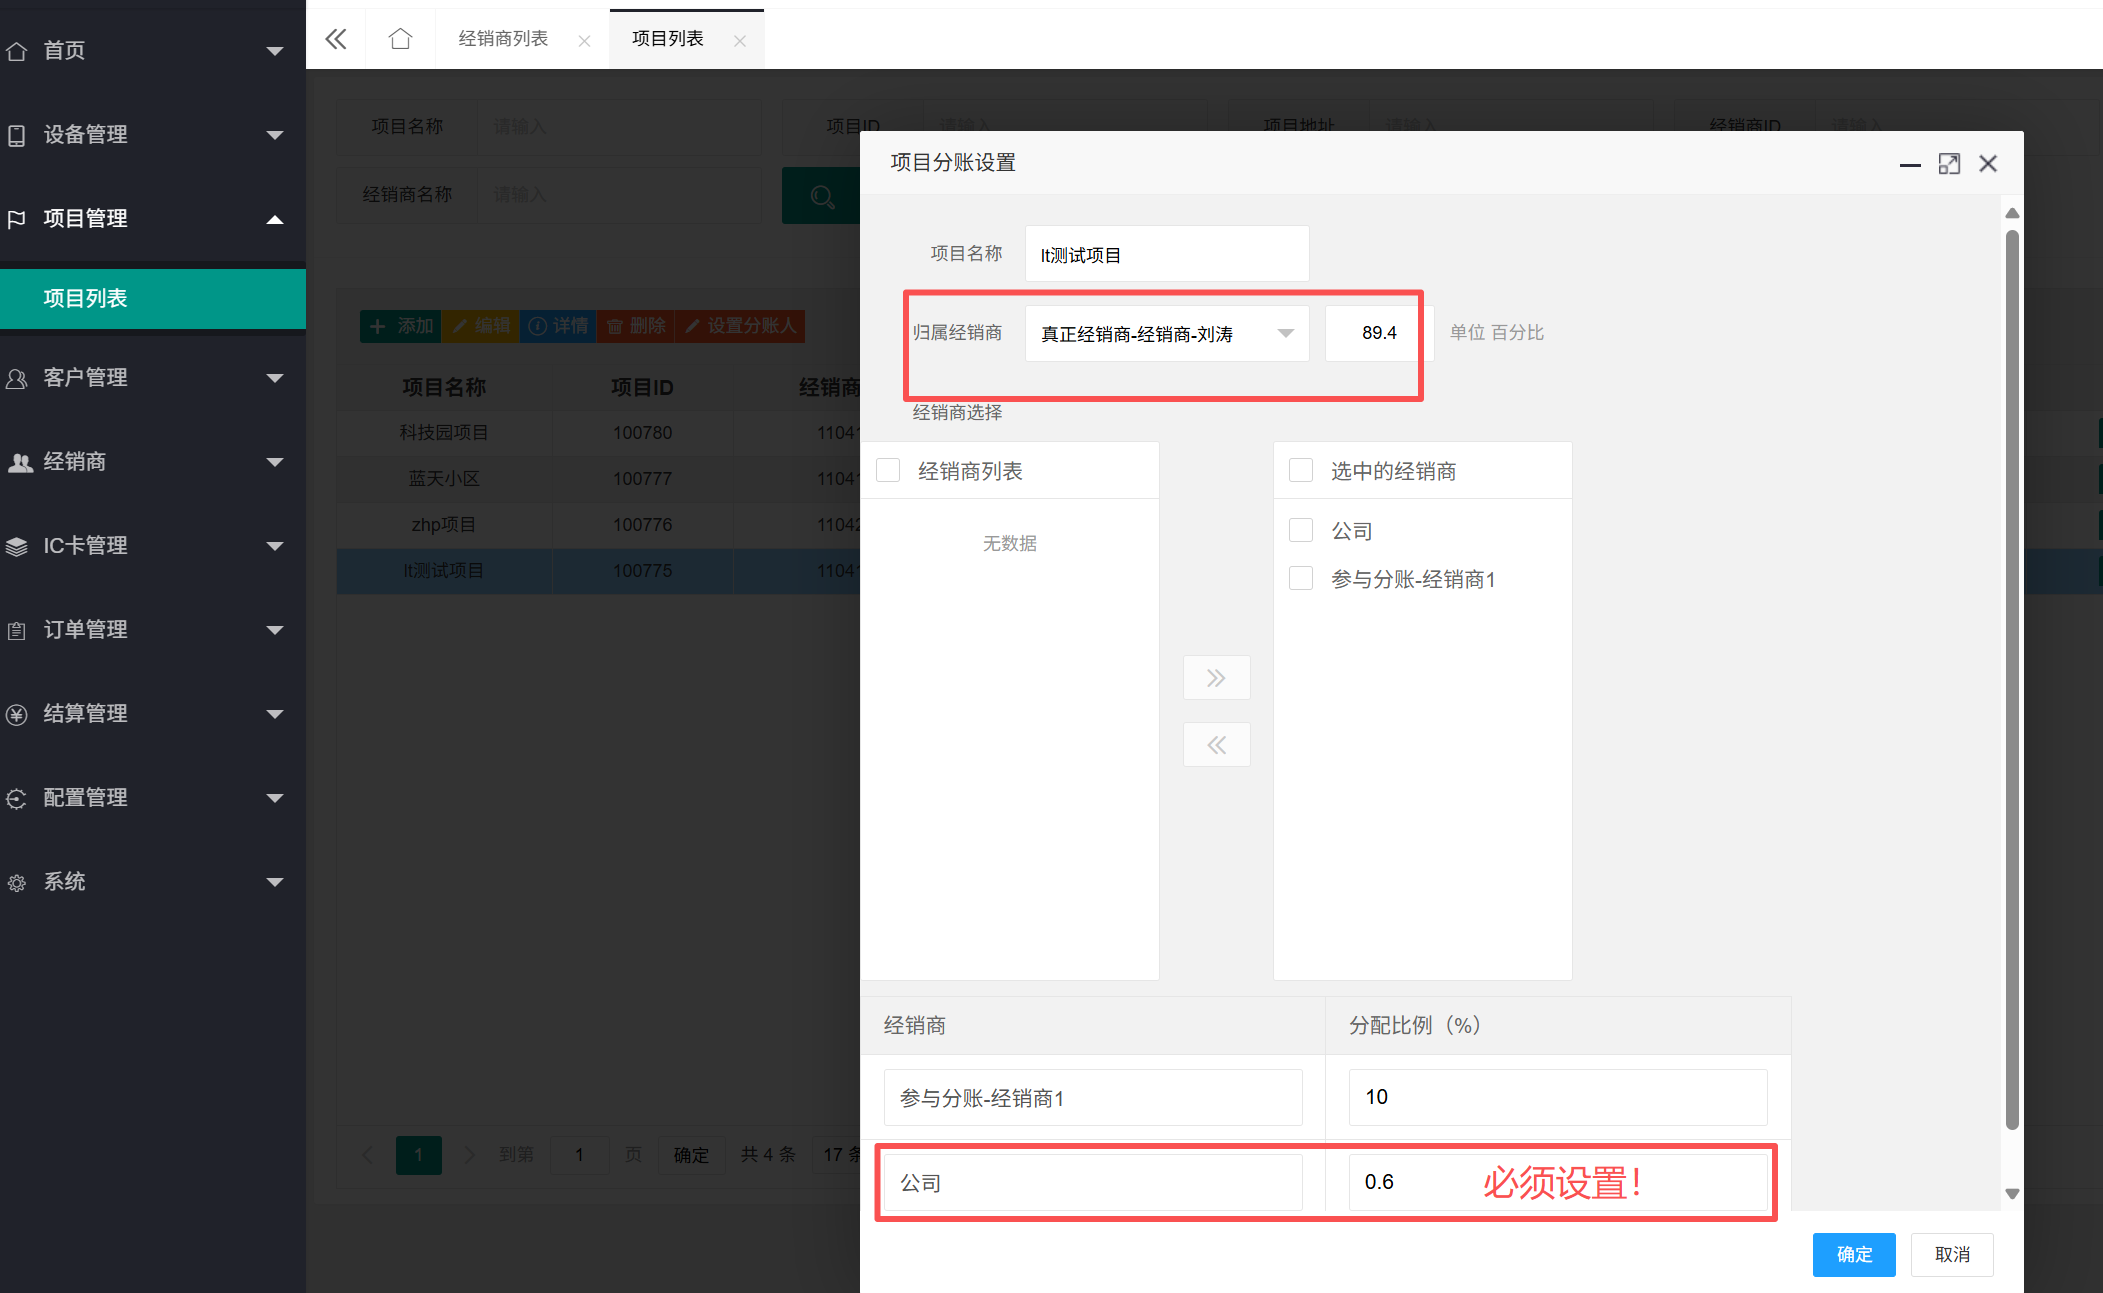Close the 项目分账设置 dialog
Screen dimensions: 2103x1293
tap(1988, 164)
